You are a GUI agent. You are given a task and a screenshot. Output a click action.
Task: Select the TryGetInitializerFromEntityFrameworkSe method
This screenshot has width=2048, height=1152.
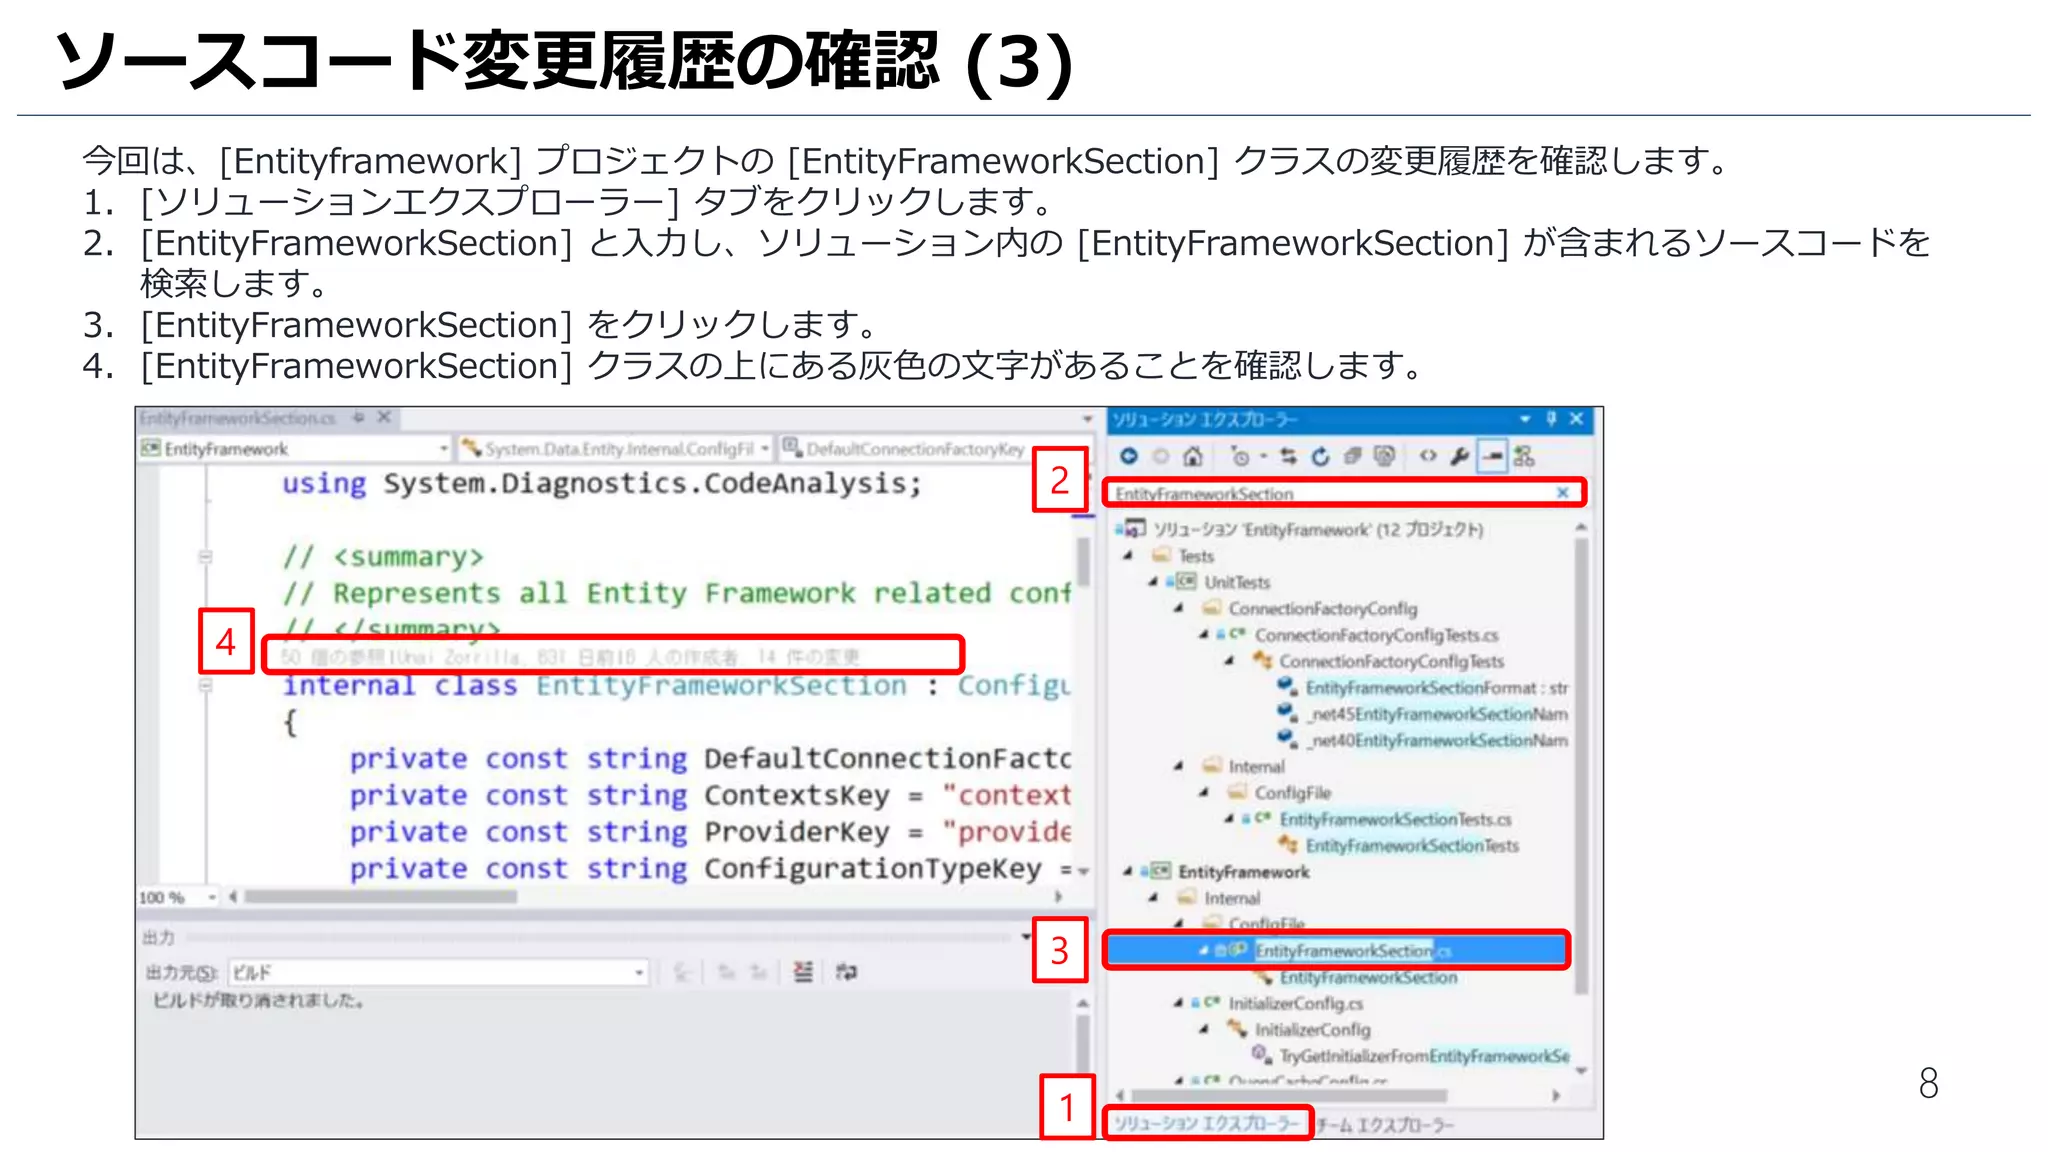pos(1425,1056)
